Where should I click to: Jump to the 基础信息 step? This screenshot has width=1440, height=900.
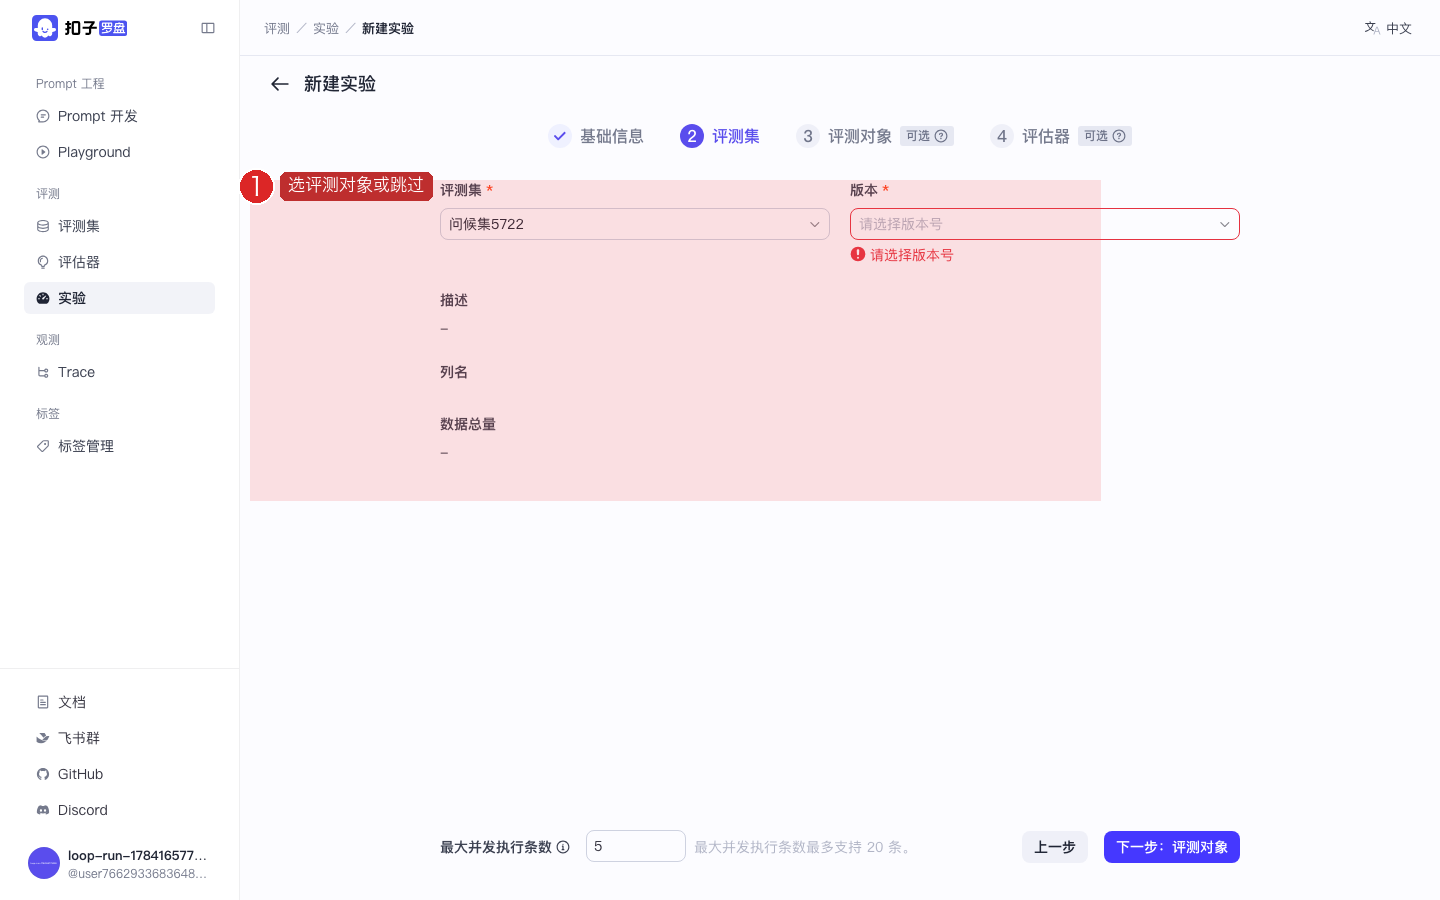point(612,136)
